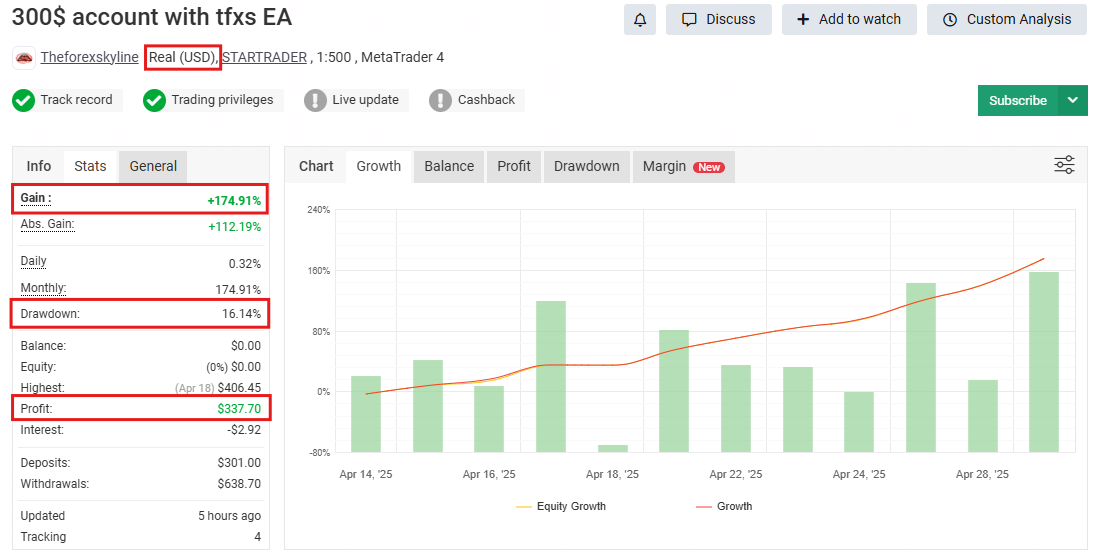Click the tallest Apr 17 growth bar
The width and height of the screenshot is (1096, 552).
click(550, 376)
